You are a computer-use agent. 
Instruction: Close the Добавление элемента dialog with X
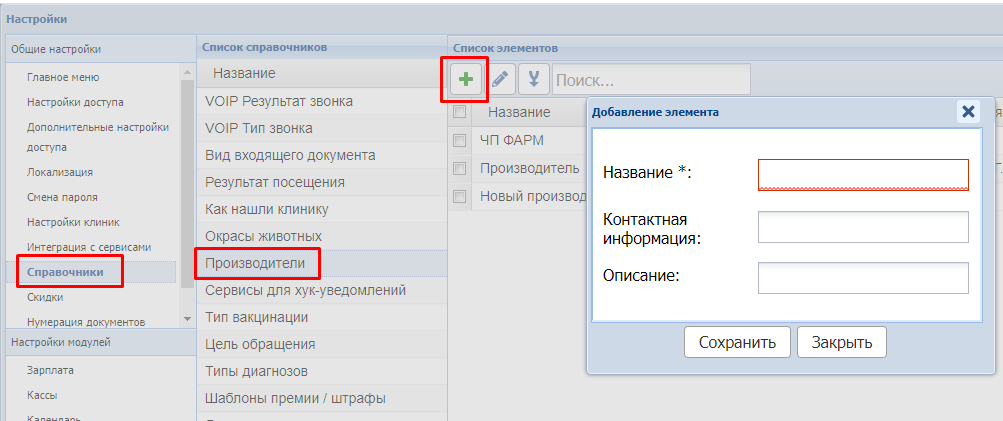pyautogui.click(x=968, y=111)
